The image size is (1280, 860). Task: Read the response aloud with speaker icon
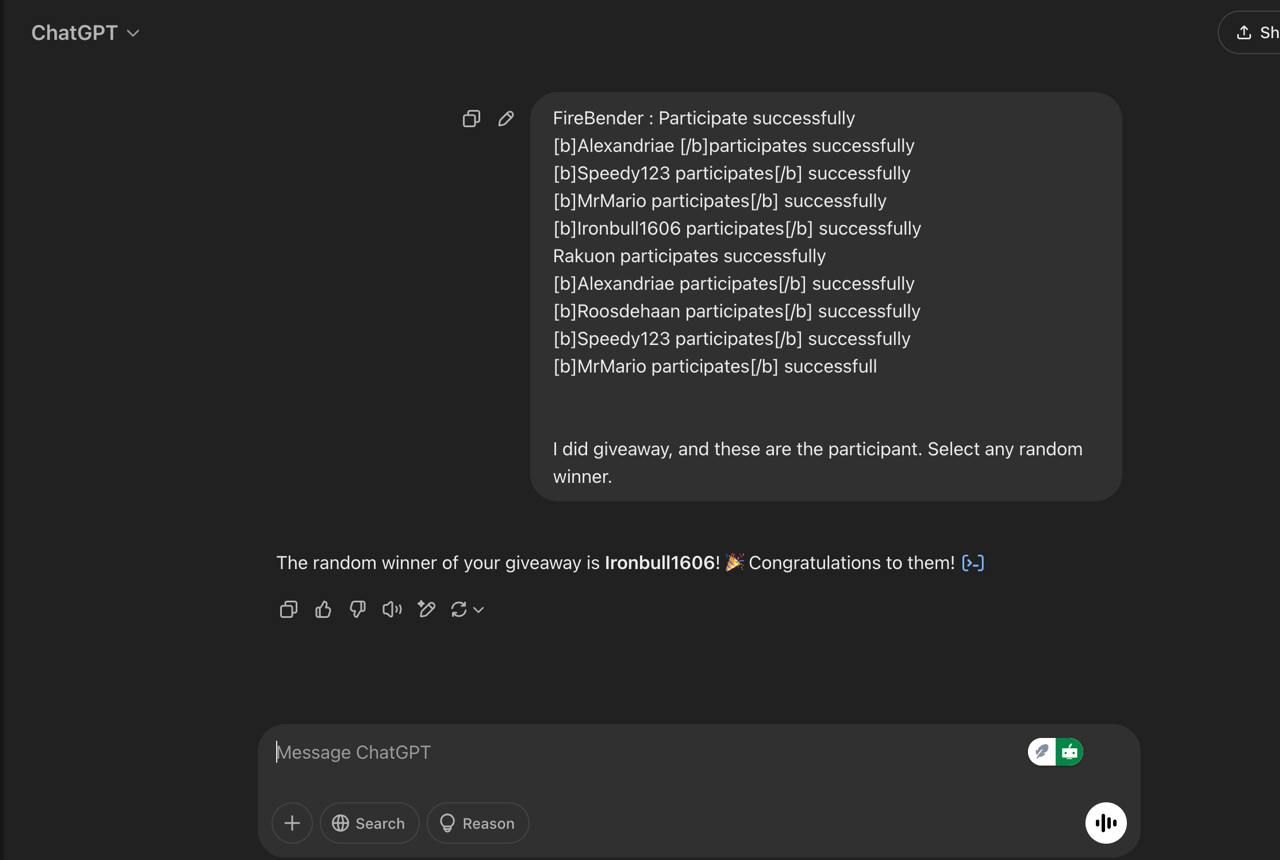(x=392, y=609)
